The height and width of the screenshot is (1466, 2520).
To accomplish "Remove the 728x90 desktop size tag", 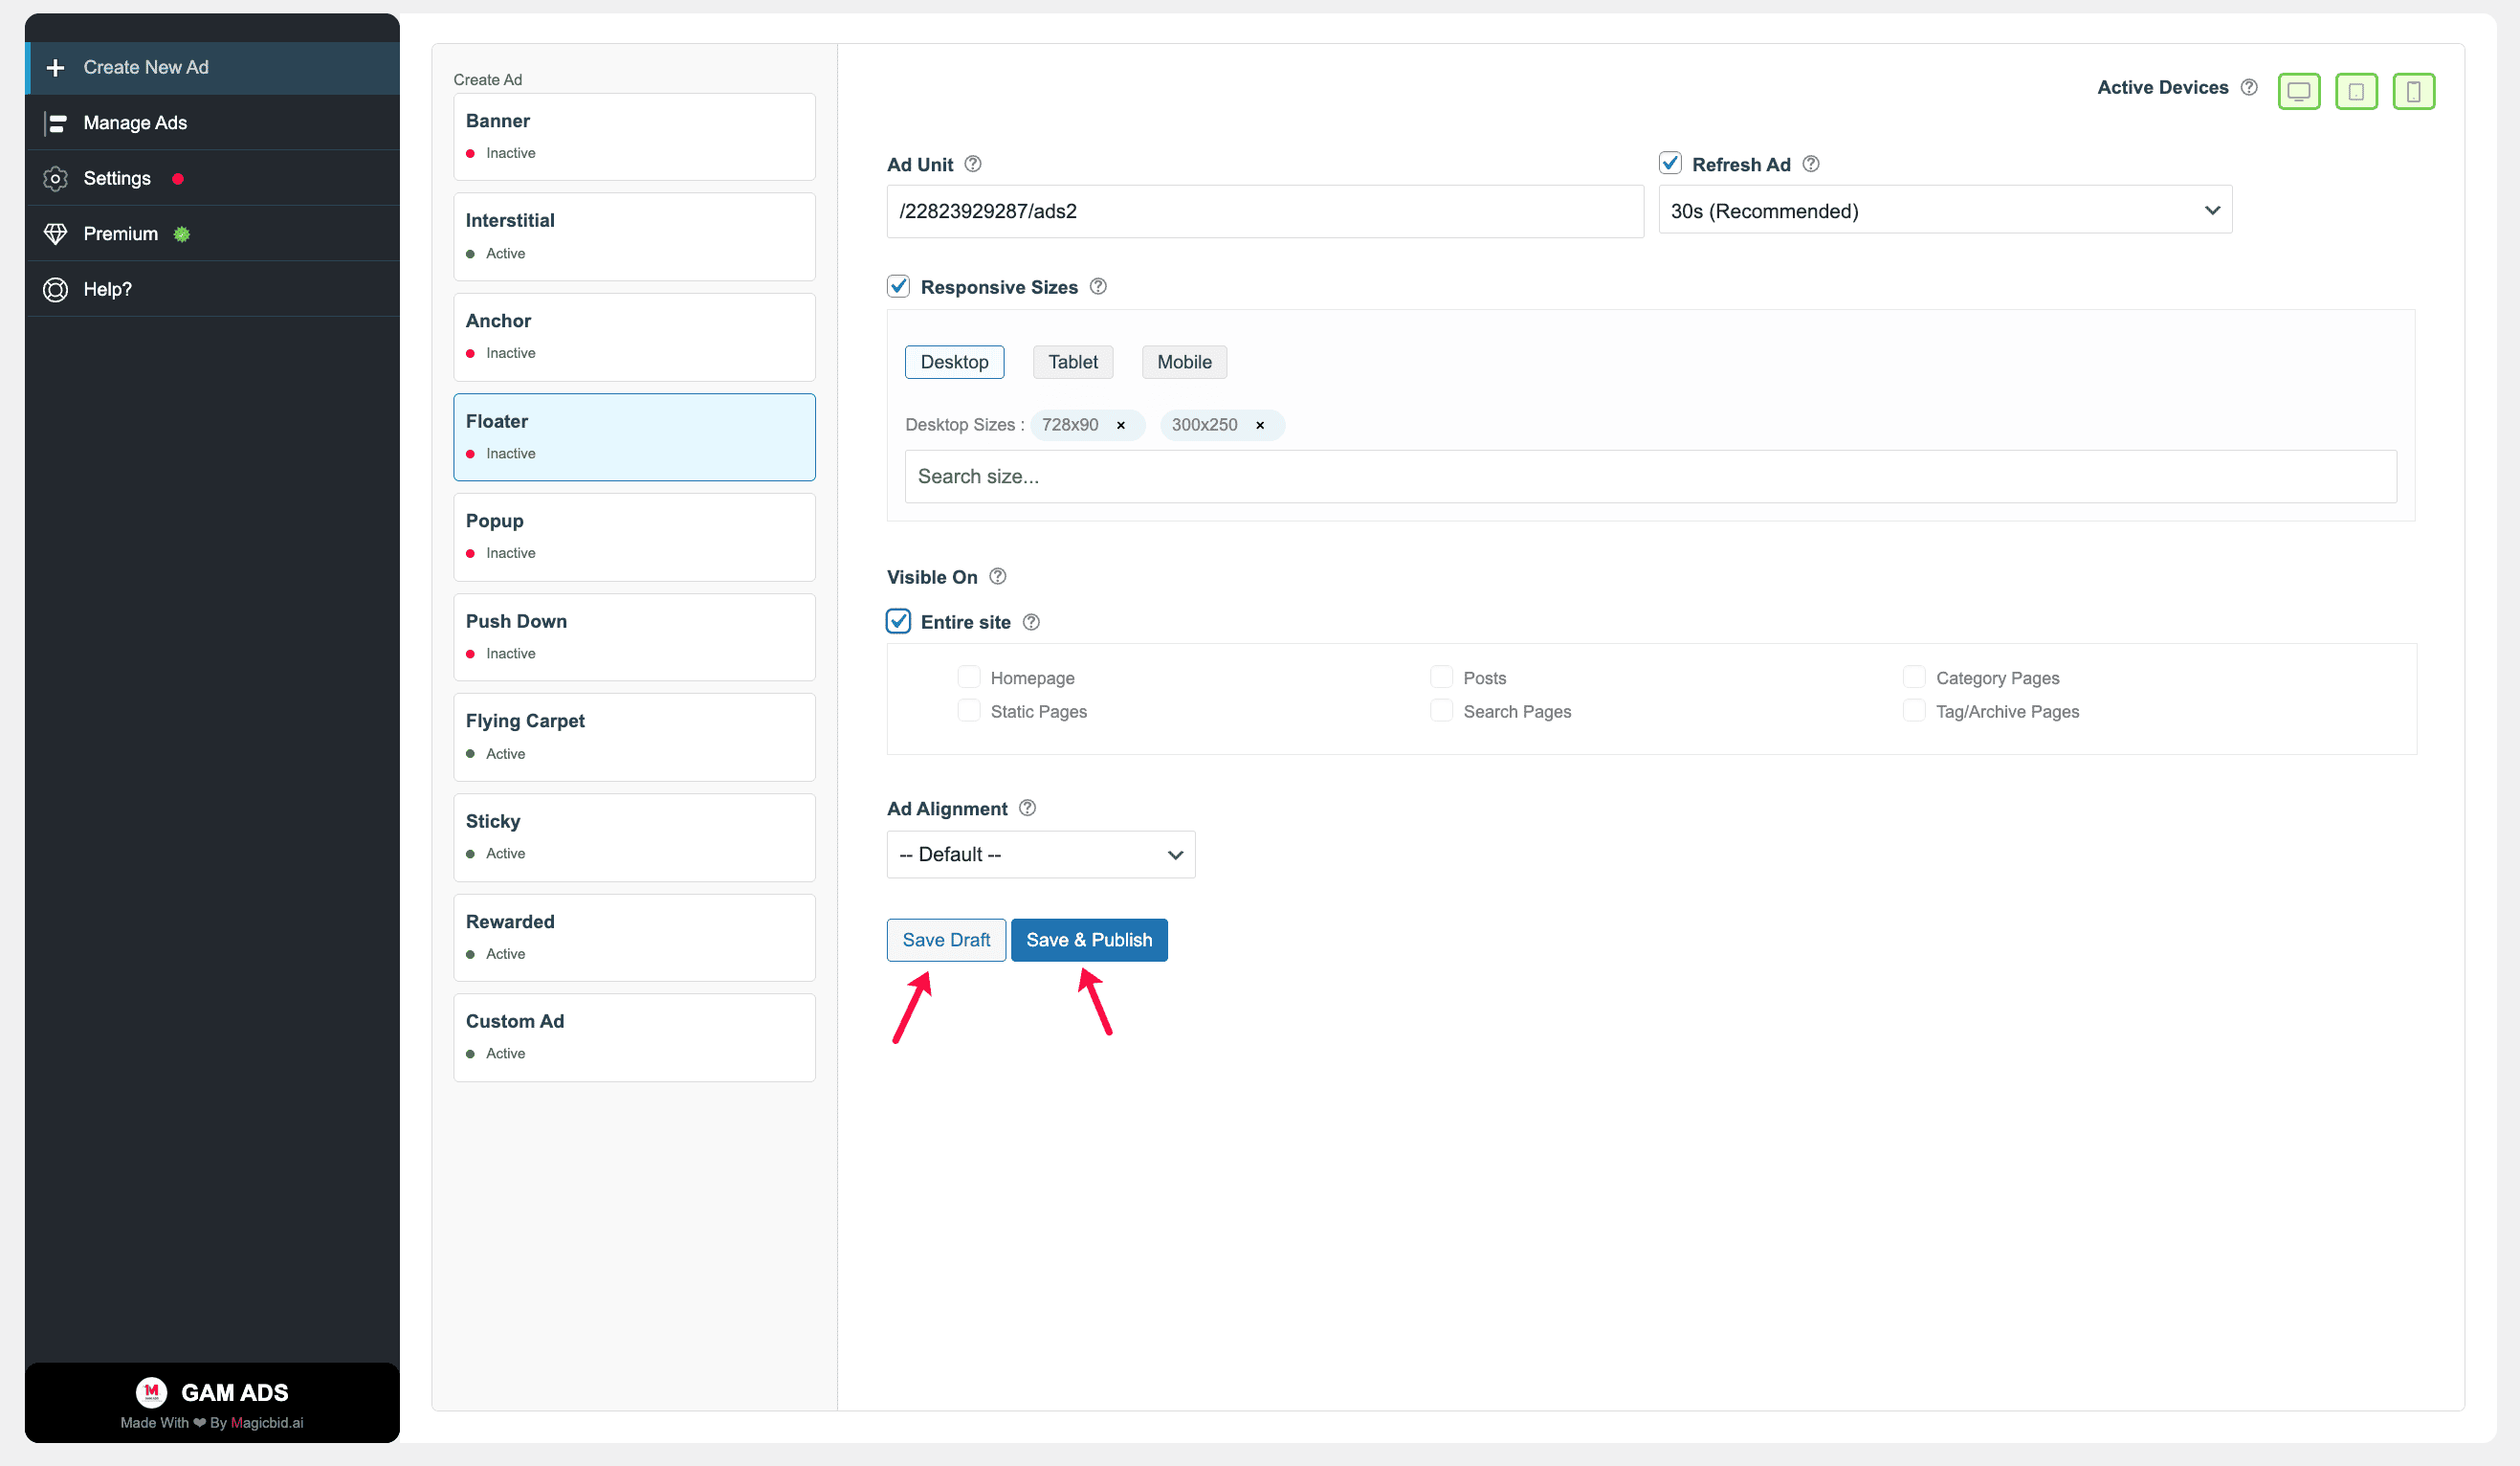I will [x=1121, y=425].
